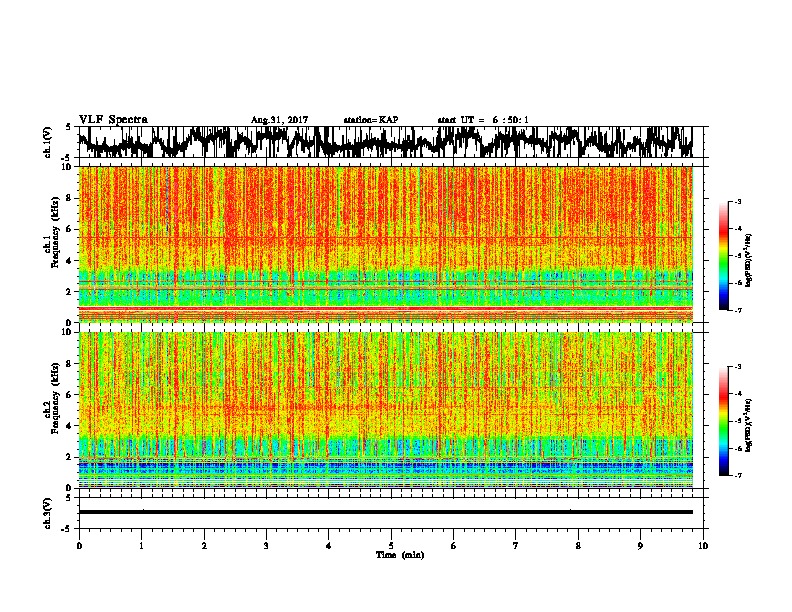Click the red horizontal band near 1 kHz in ch.1
The height and width of the screenshot is (612, 792).
[x=386, y=308]
